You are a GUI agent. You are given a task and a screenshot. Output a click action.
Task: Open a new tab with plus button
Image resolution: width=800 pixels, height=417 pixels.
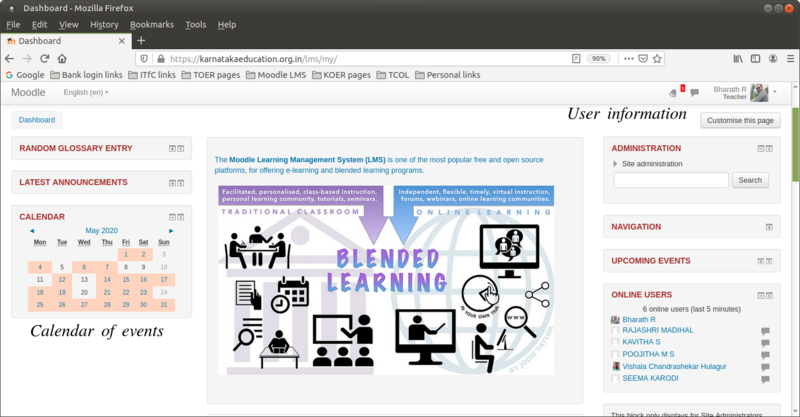[x=141, y=40]
